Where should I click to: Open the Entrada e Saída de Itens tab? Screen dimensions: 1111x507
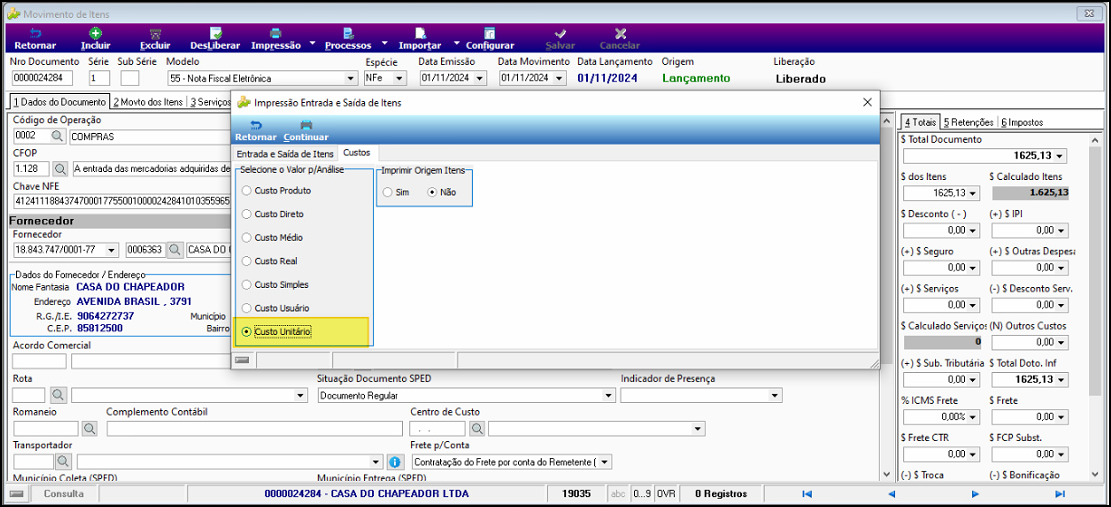pyautogui.click(x=285, y=154)
